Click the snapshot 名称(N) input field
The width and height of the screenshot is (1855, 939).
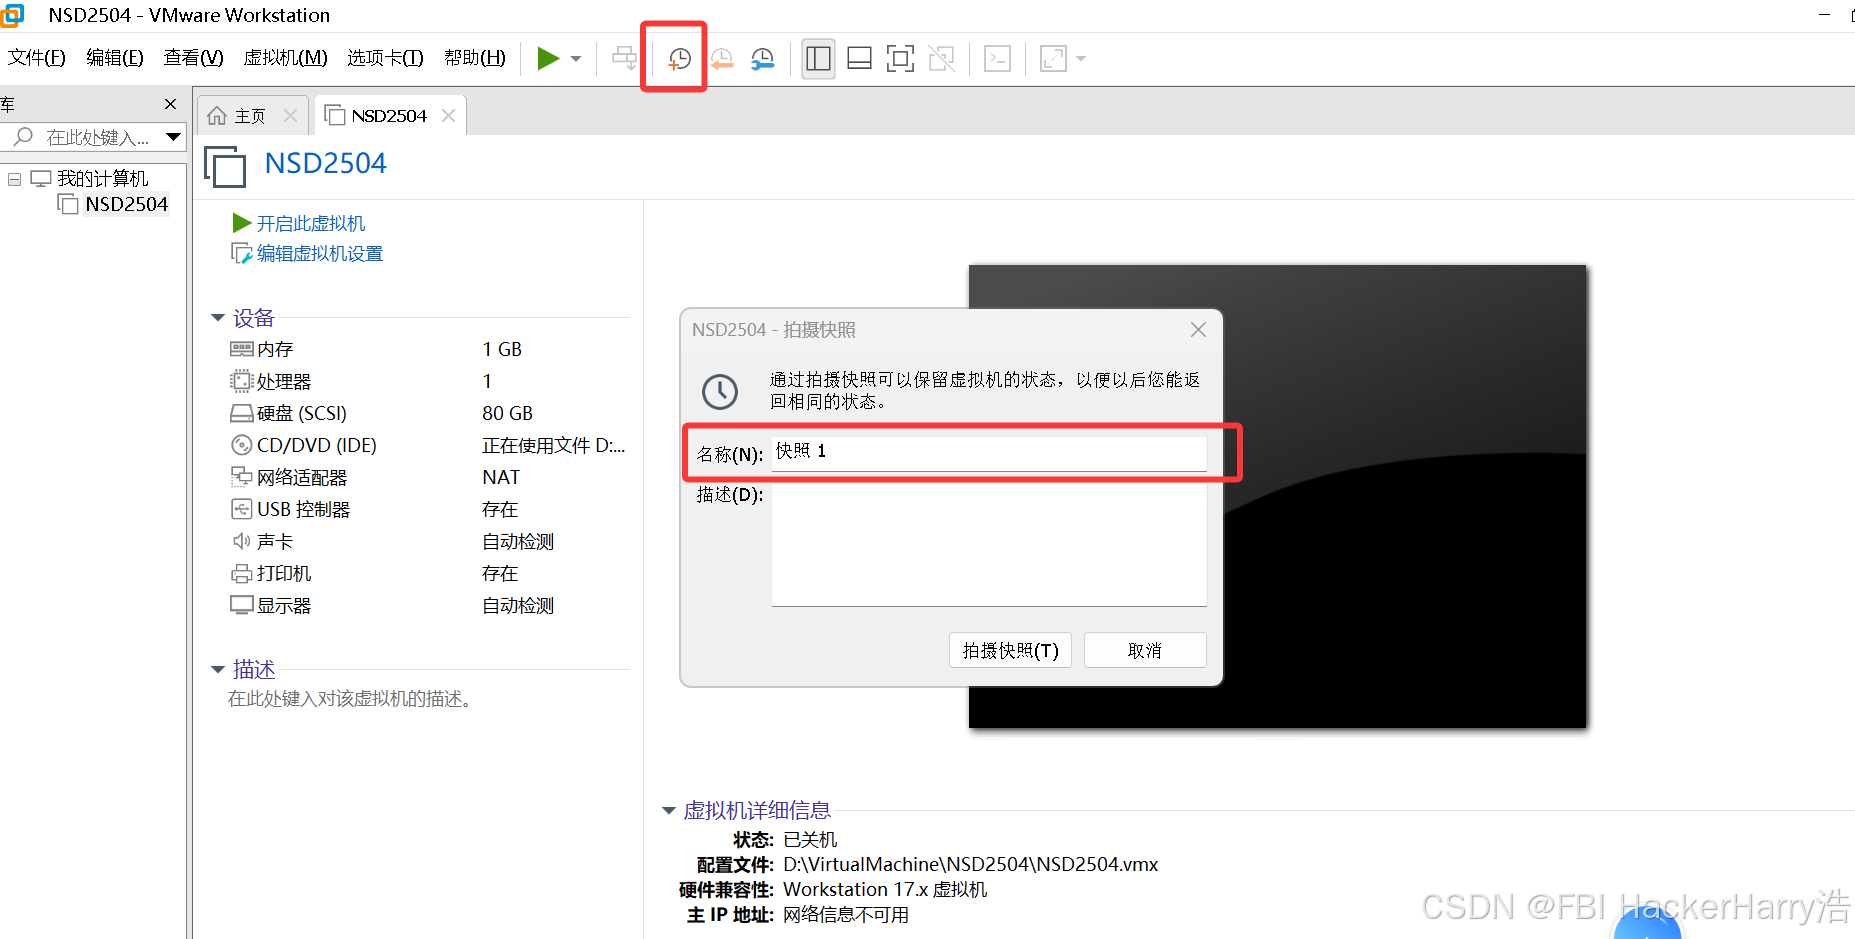[x=989, y=453]
